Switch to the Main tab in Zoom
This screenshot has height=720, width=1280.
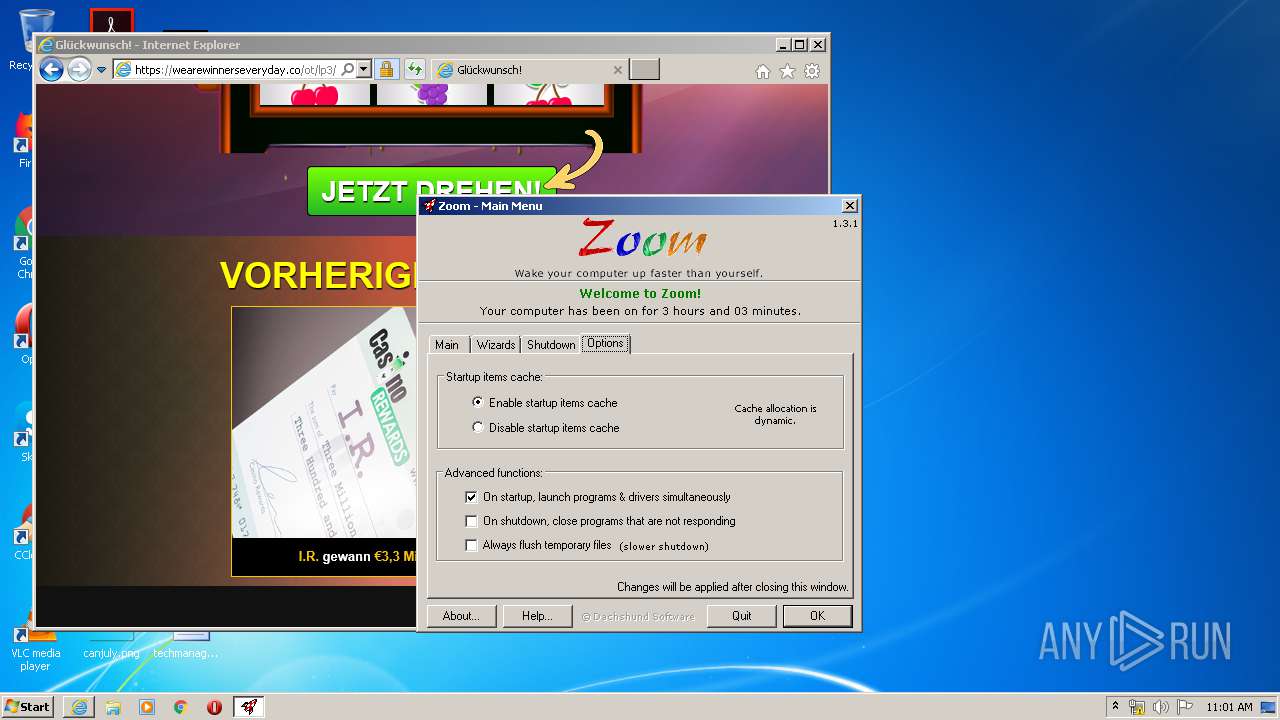pos(447,344)
